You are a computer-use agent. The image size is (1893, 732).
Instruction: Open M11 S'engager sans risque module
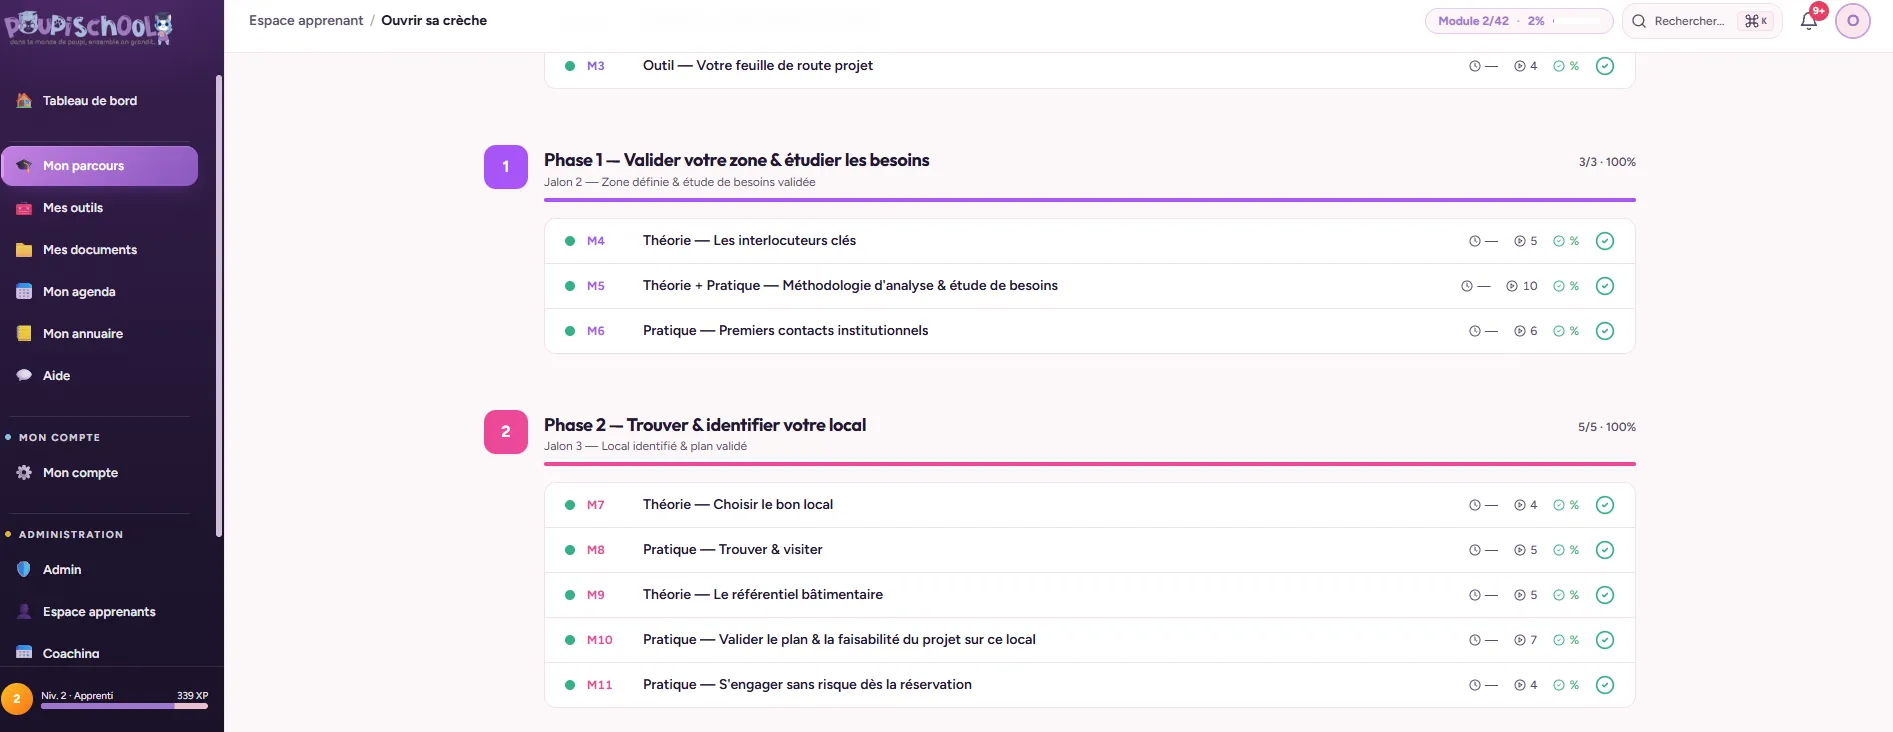[1090, 685]
